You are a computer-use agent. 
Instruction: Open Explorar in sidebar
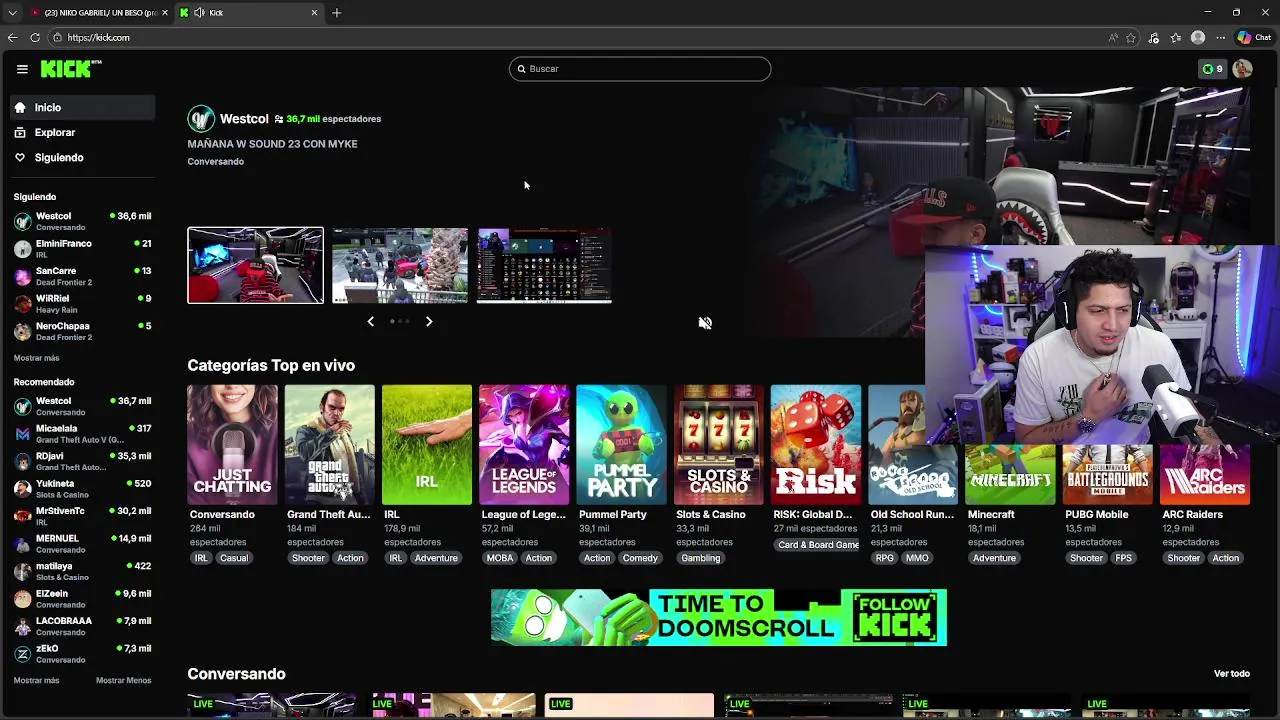pyautogui.click(x=83, y=132)
